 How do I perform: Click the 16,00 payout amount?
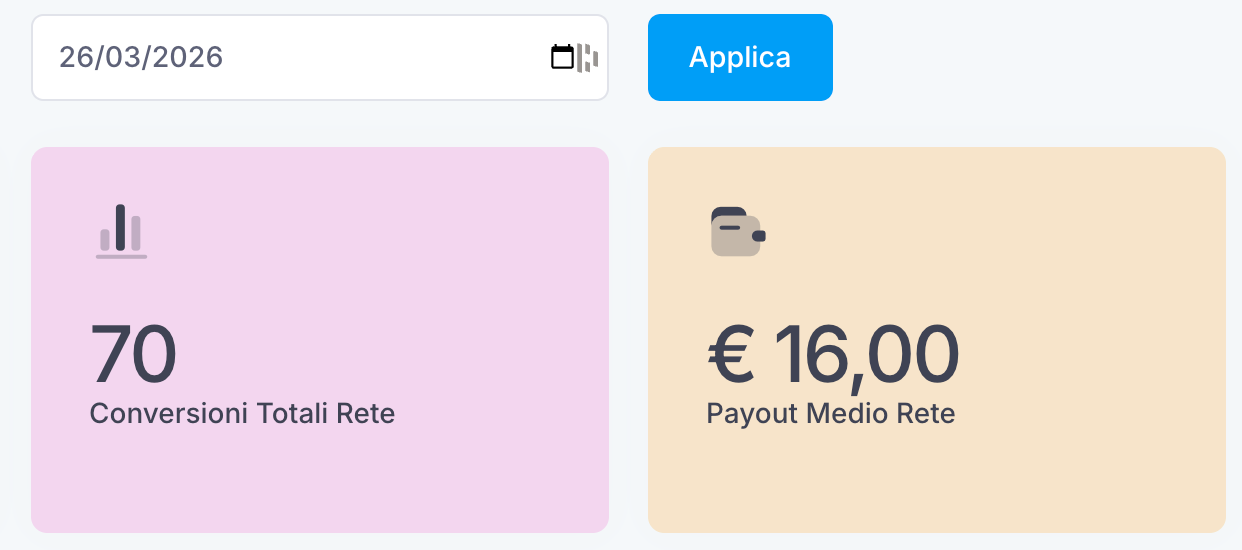pyautogui.click(x=866, y=355)
